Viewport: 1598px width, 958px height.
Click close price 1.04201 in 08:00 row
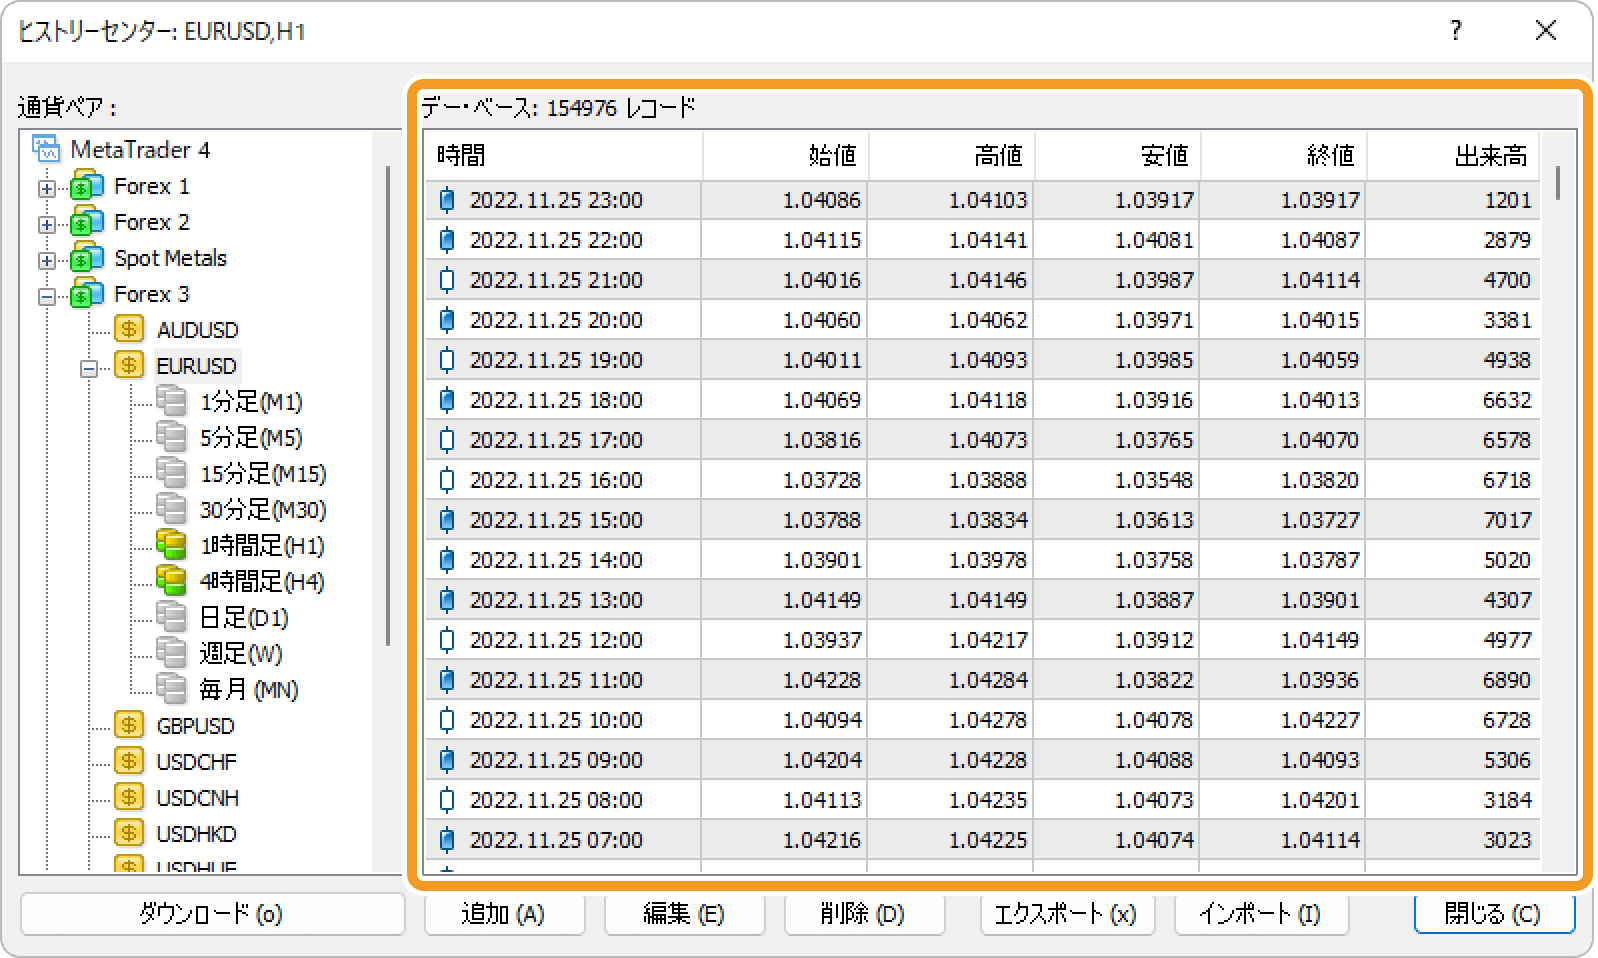click(x=1320, y=800)
